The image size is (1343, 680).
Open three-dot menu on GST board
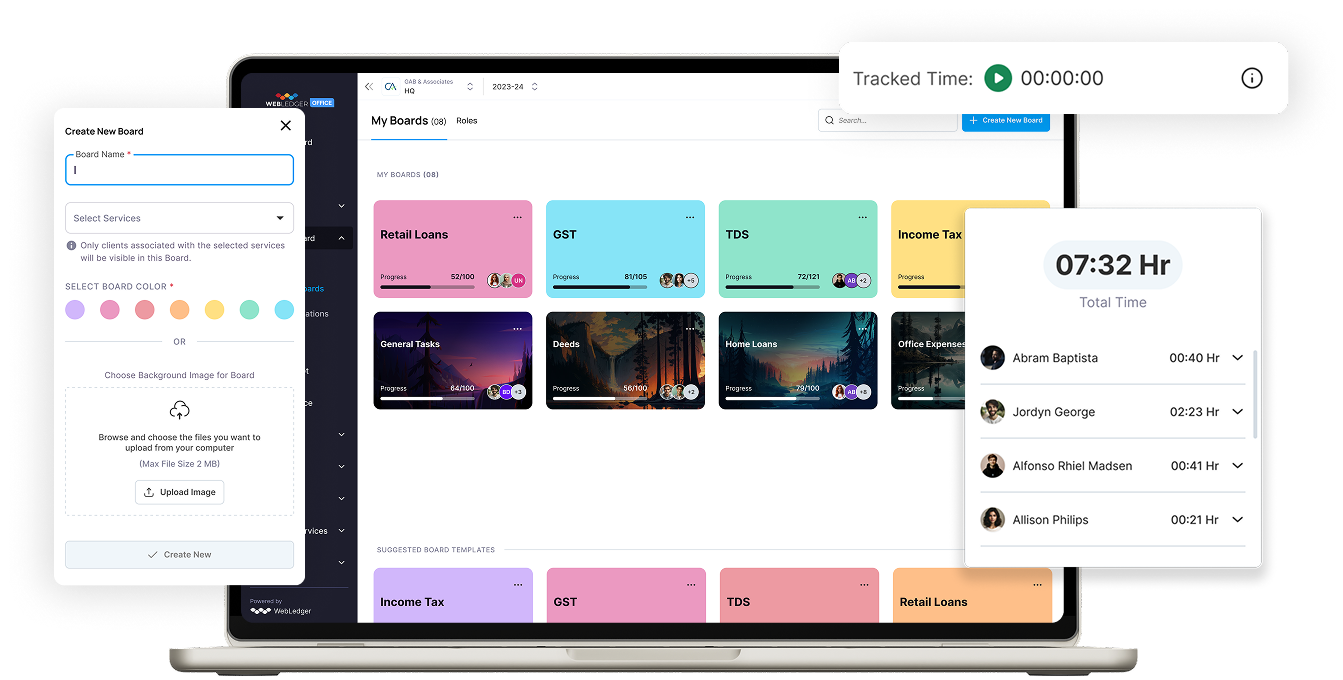pos(690,217)
